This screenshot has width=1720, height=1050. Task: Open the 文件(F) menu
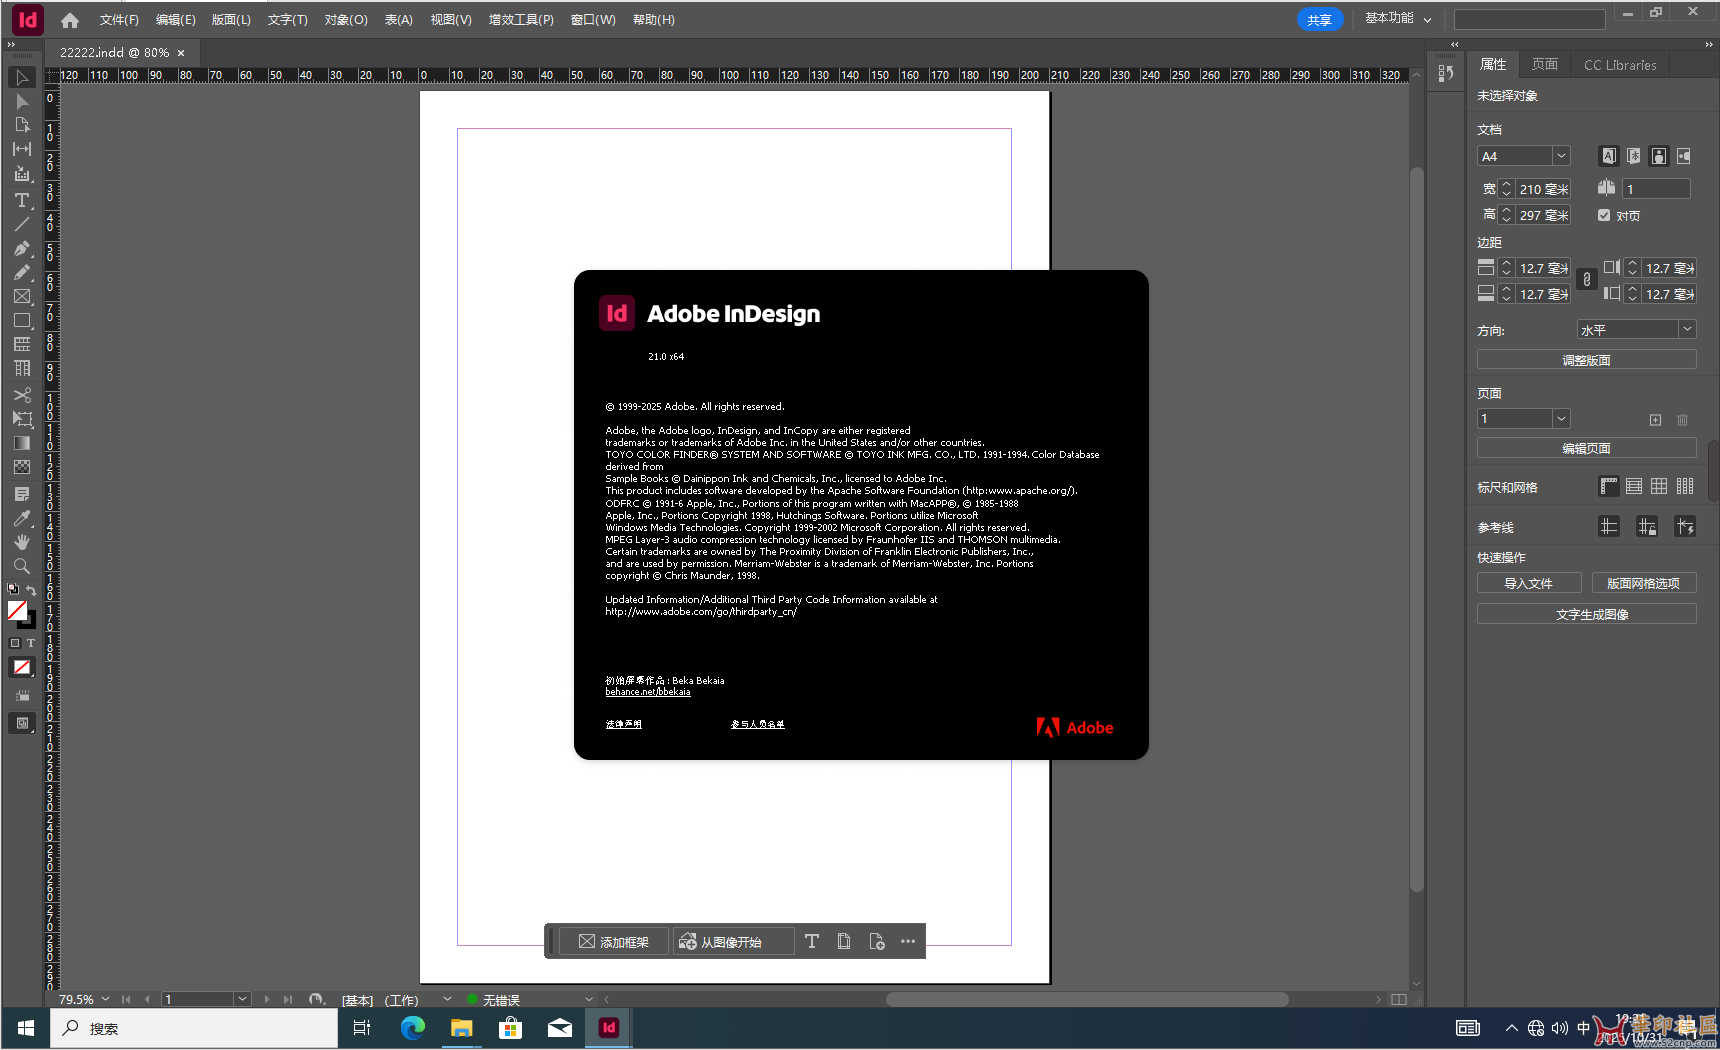(x=118, y=19)
